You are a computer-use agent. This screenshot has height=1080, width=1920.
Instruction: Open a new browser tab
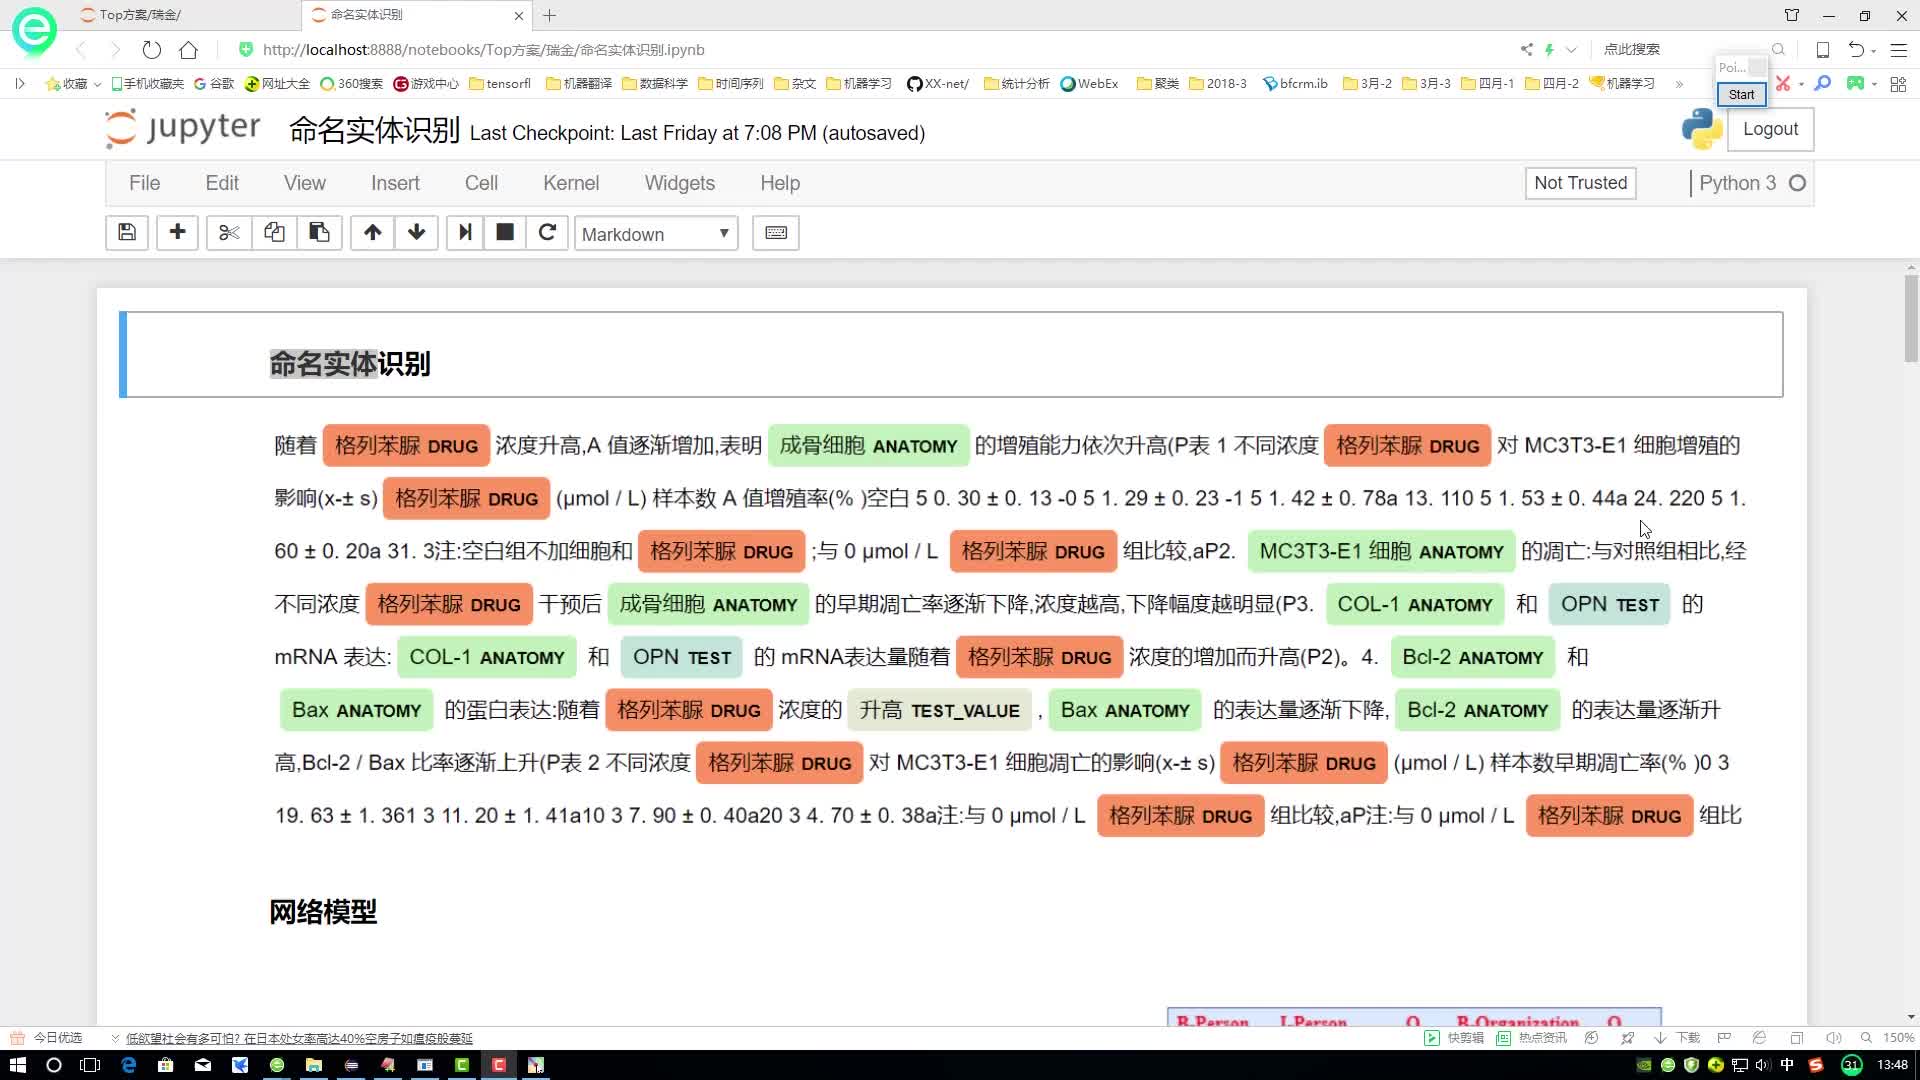point(550,15)
